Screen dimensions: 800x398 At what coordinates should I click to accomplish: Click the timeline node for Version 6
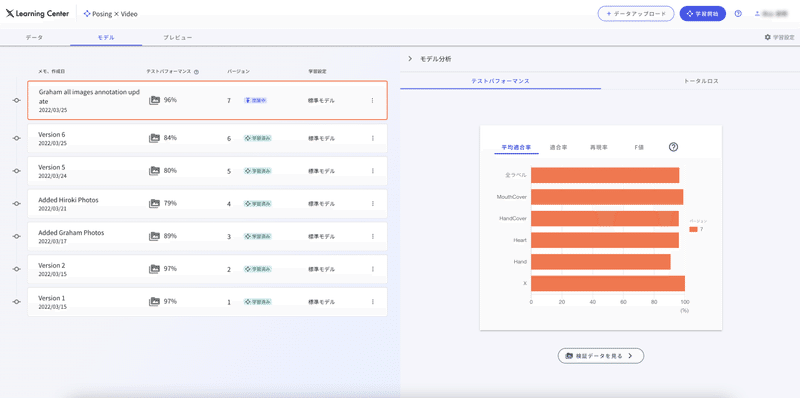(x=16, y=138)
